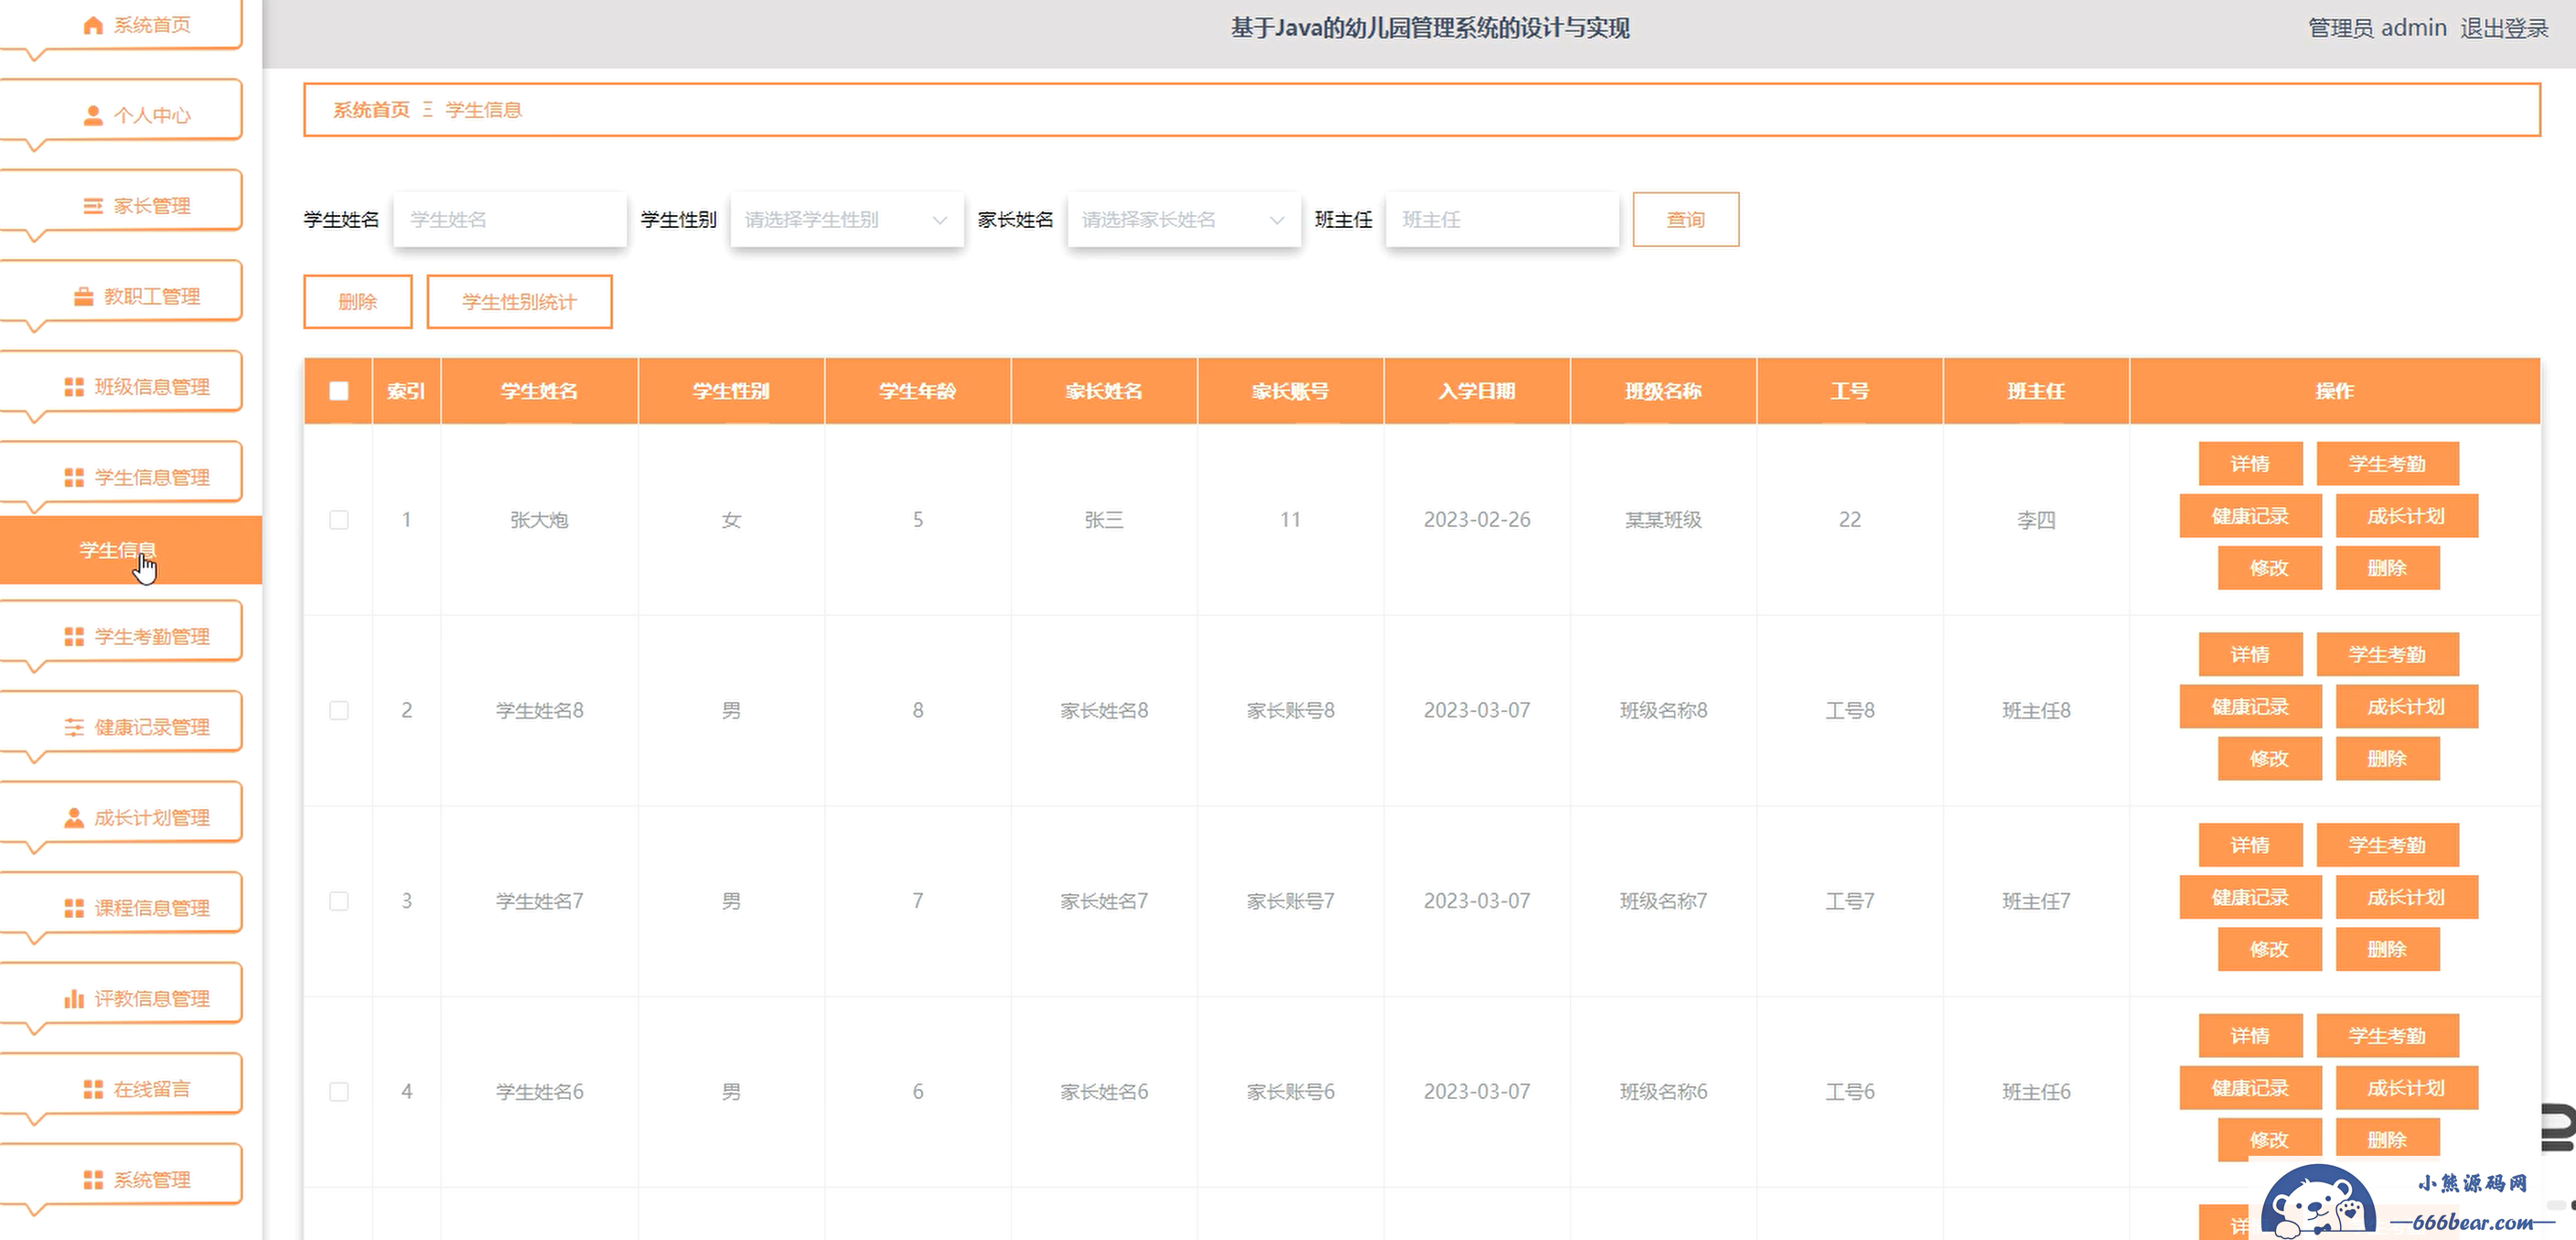Screen dimensions: 2576x1240
Task: Go to 个人中心 in sidebar
Action: pos(121,115)
